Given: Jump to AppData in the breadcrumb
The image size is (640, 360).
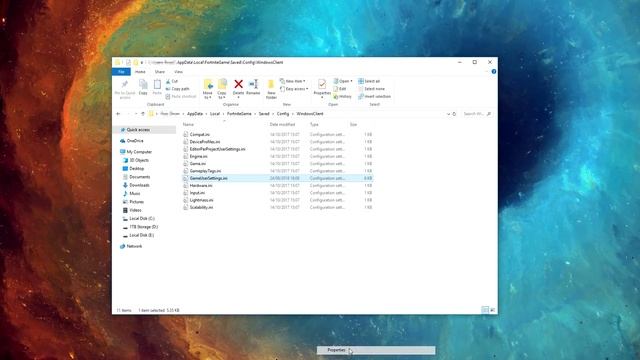Looking at the screenshot, I should (x=195, y=114).
